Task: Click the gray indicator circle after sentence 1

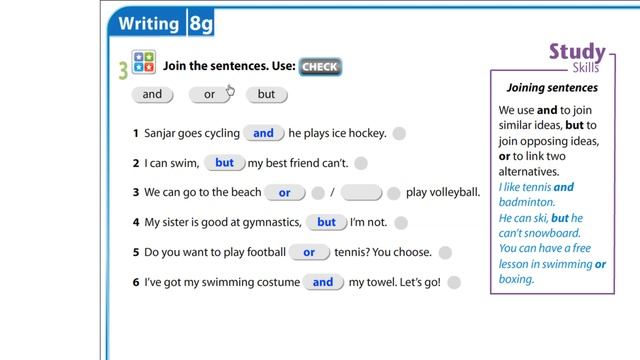Action: coord(399,133)
